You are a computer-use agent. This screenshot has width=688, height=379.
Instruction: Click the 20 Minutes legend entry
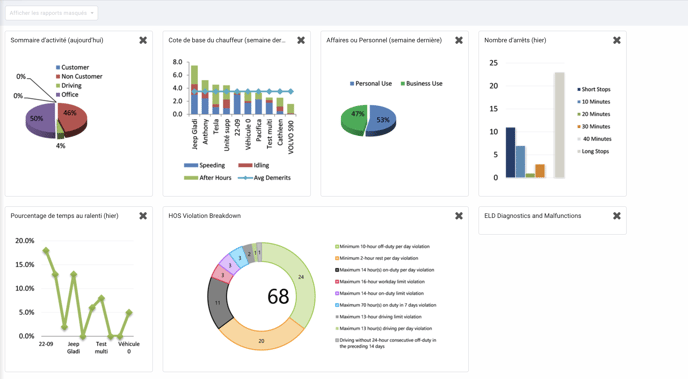(594, 114)
